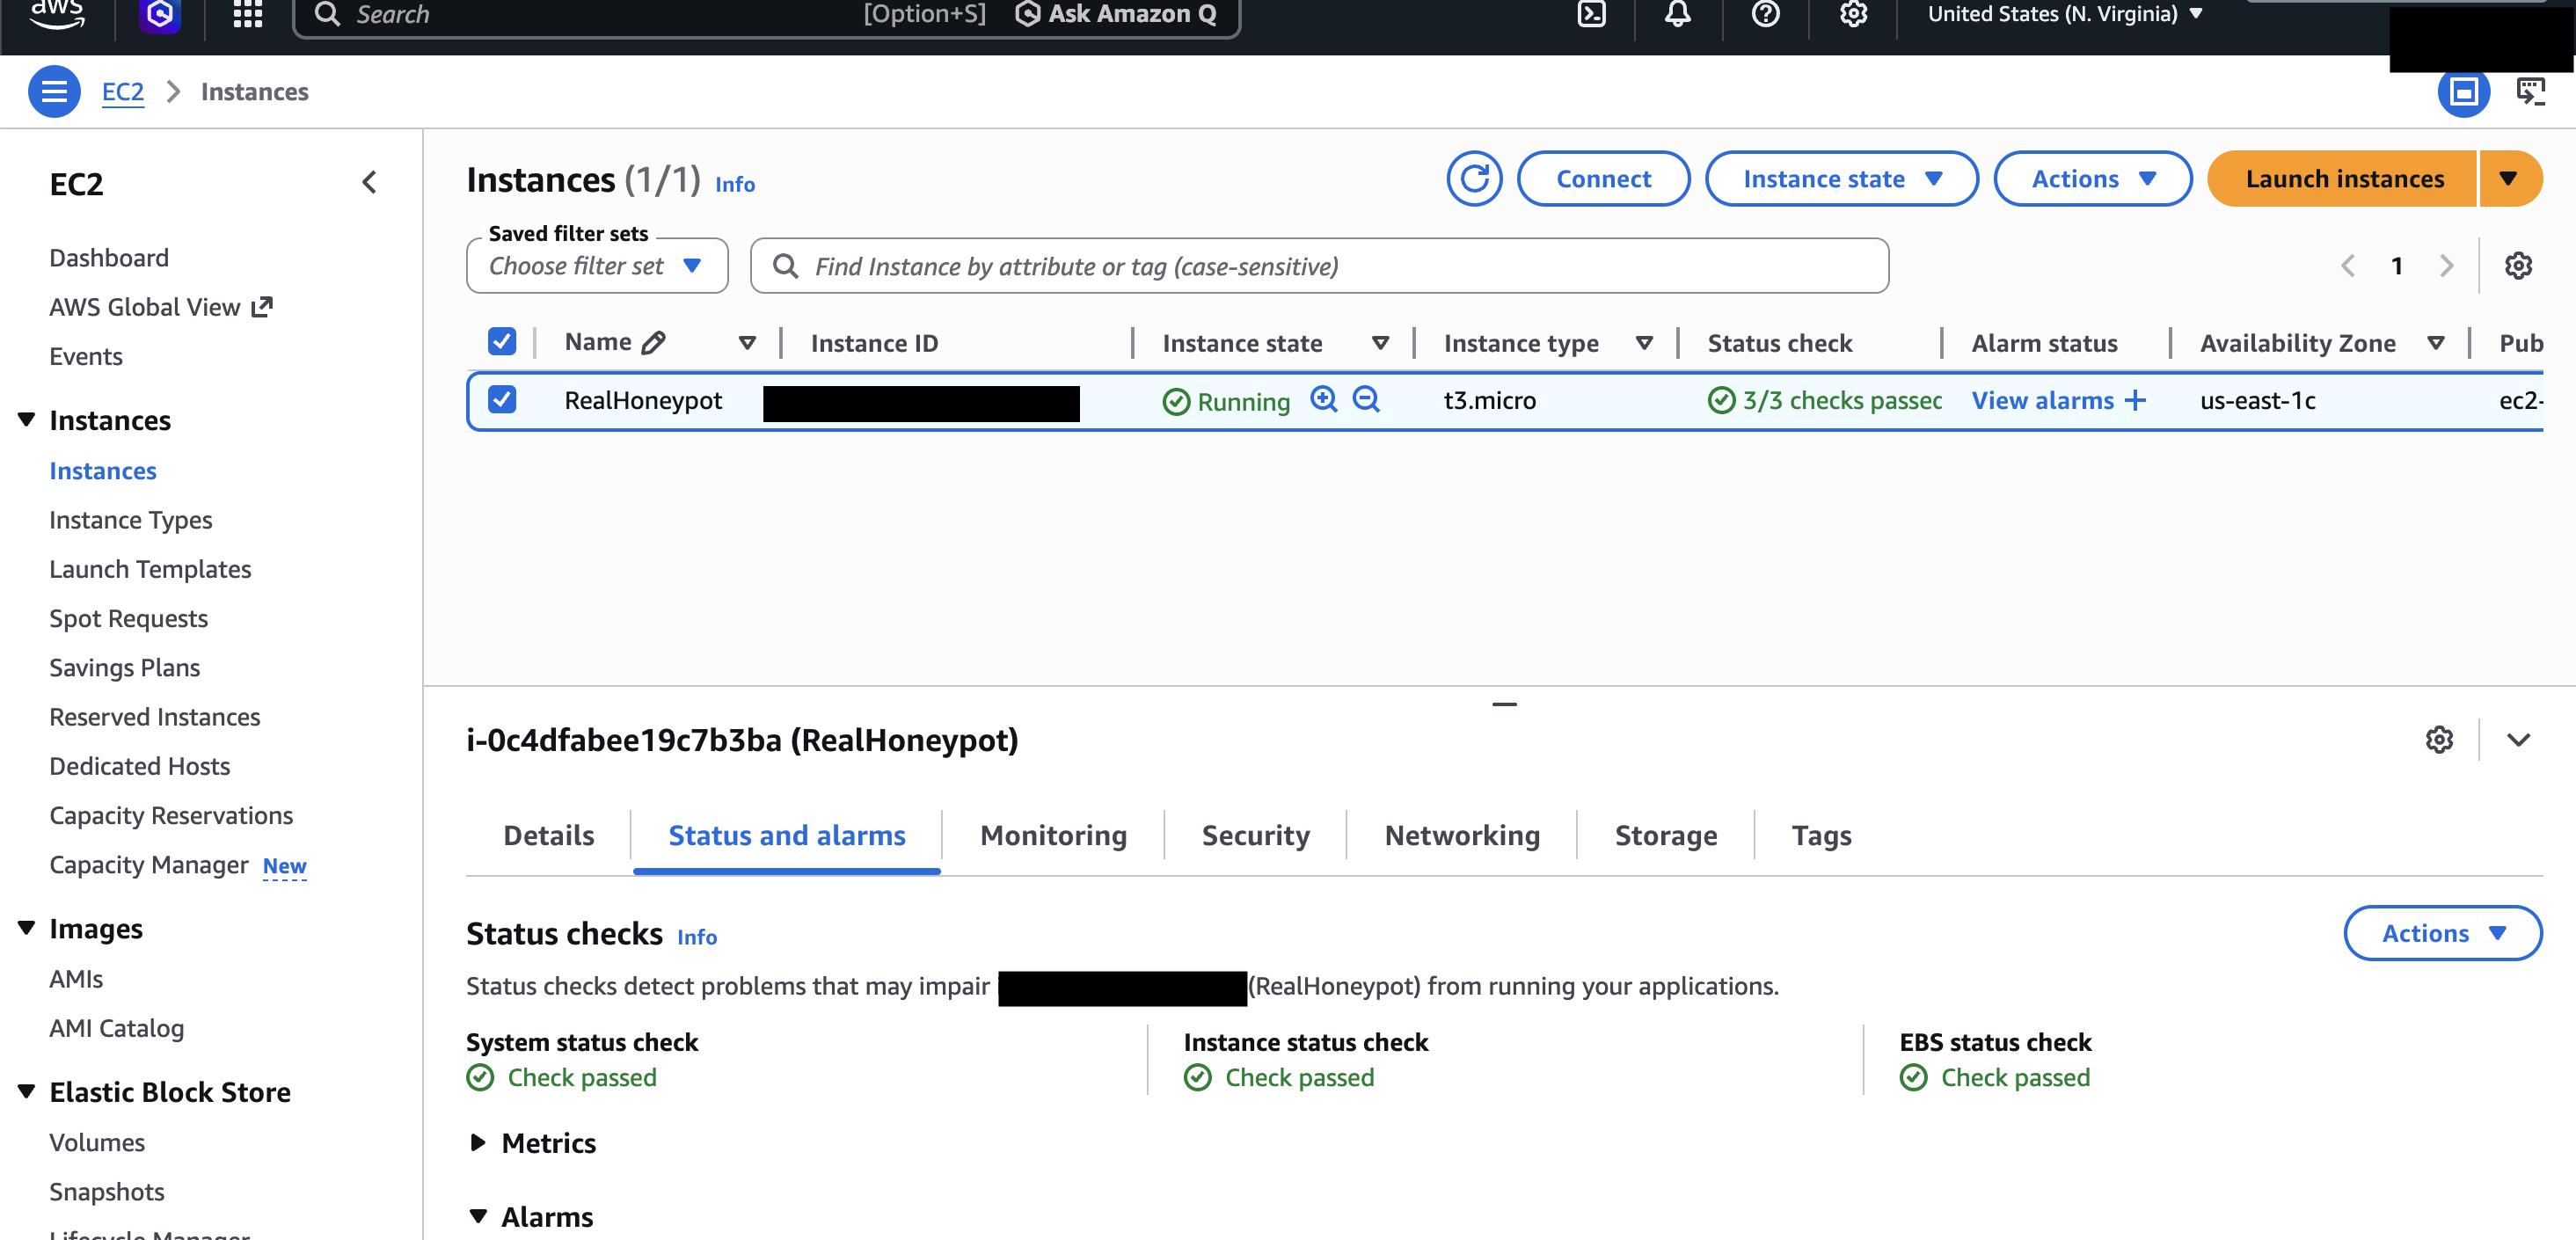Screen dimensions: 2576x1240
Task: Expand the Metrics section
Action: [x=478, y=1143]
